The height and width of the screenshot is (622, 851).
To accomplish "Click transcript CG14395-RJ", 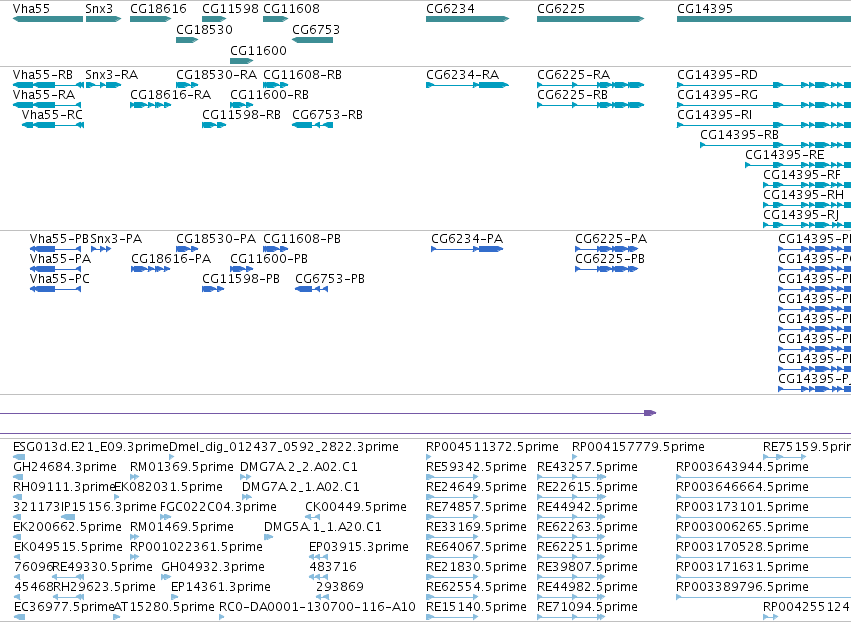I will coord(807,225).
